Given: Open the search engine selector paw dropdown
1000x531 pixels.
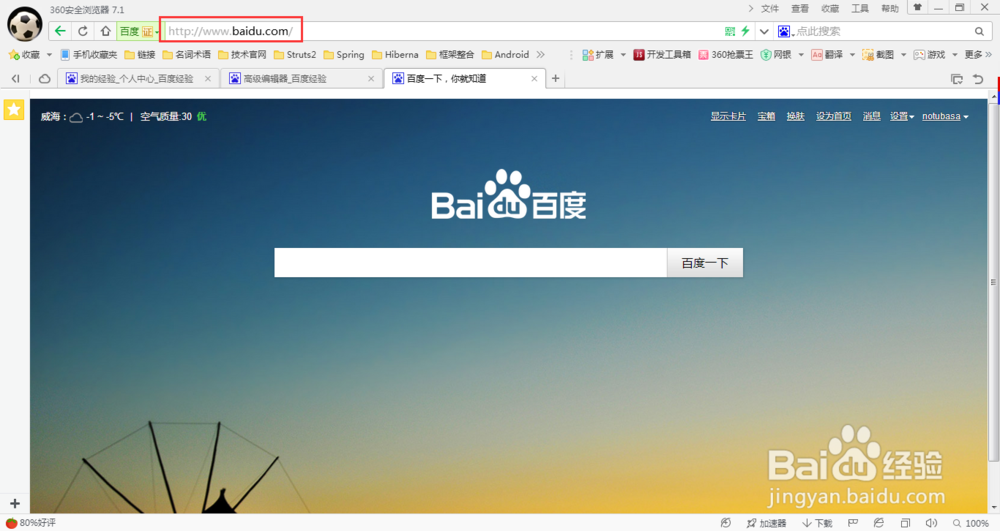Looking at the screenshot, I should pos(786,31).
